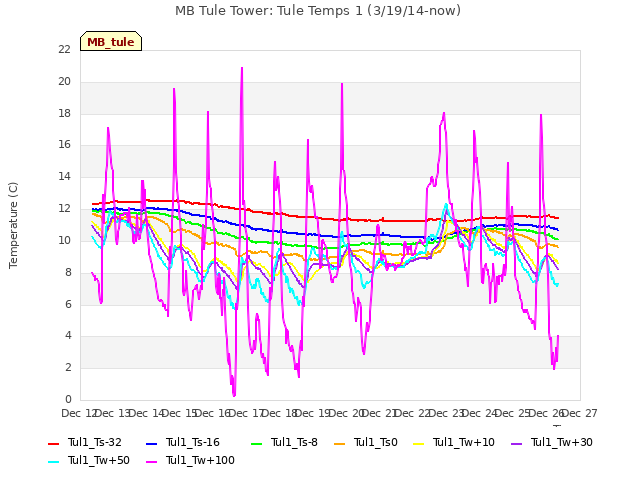The width and height of the screenshot is (640, 480).
Task: Click the Dec 12 x-axis label
Action: point(79,413)
